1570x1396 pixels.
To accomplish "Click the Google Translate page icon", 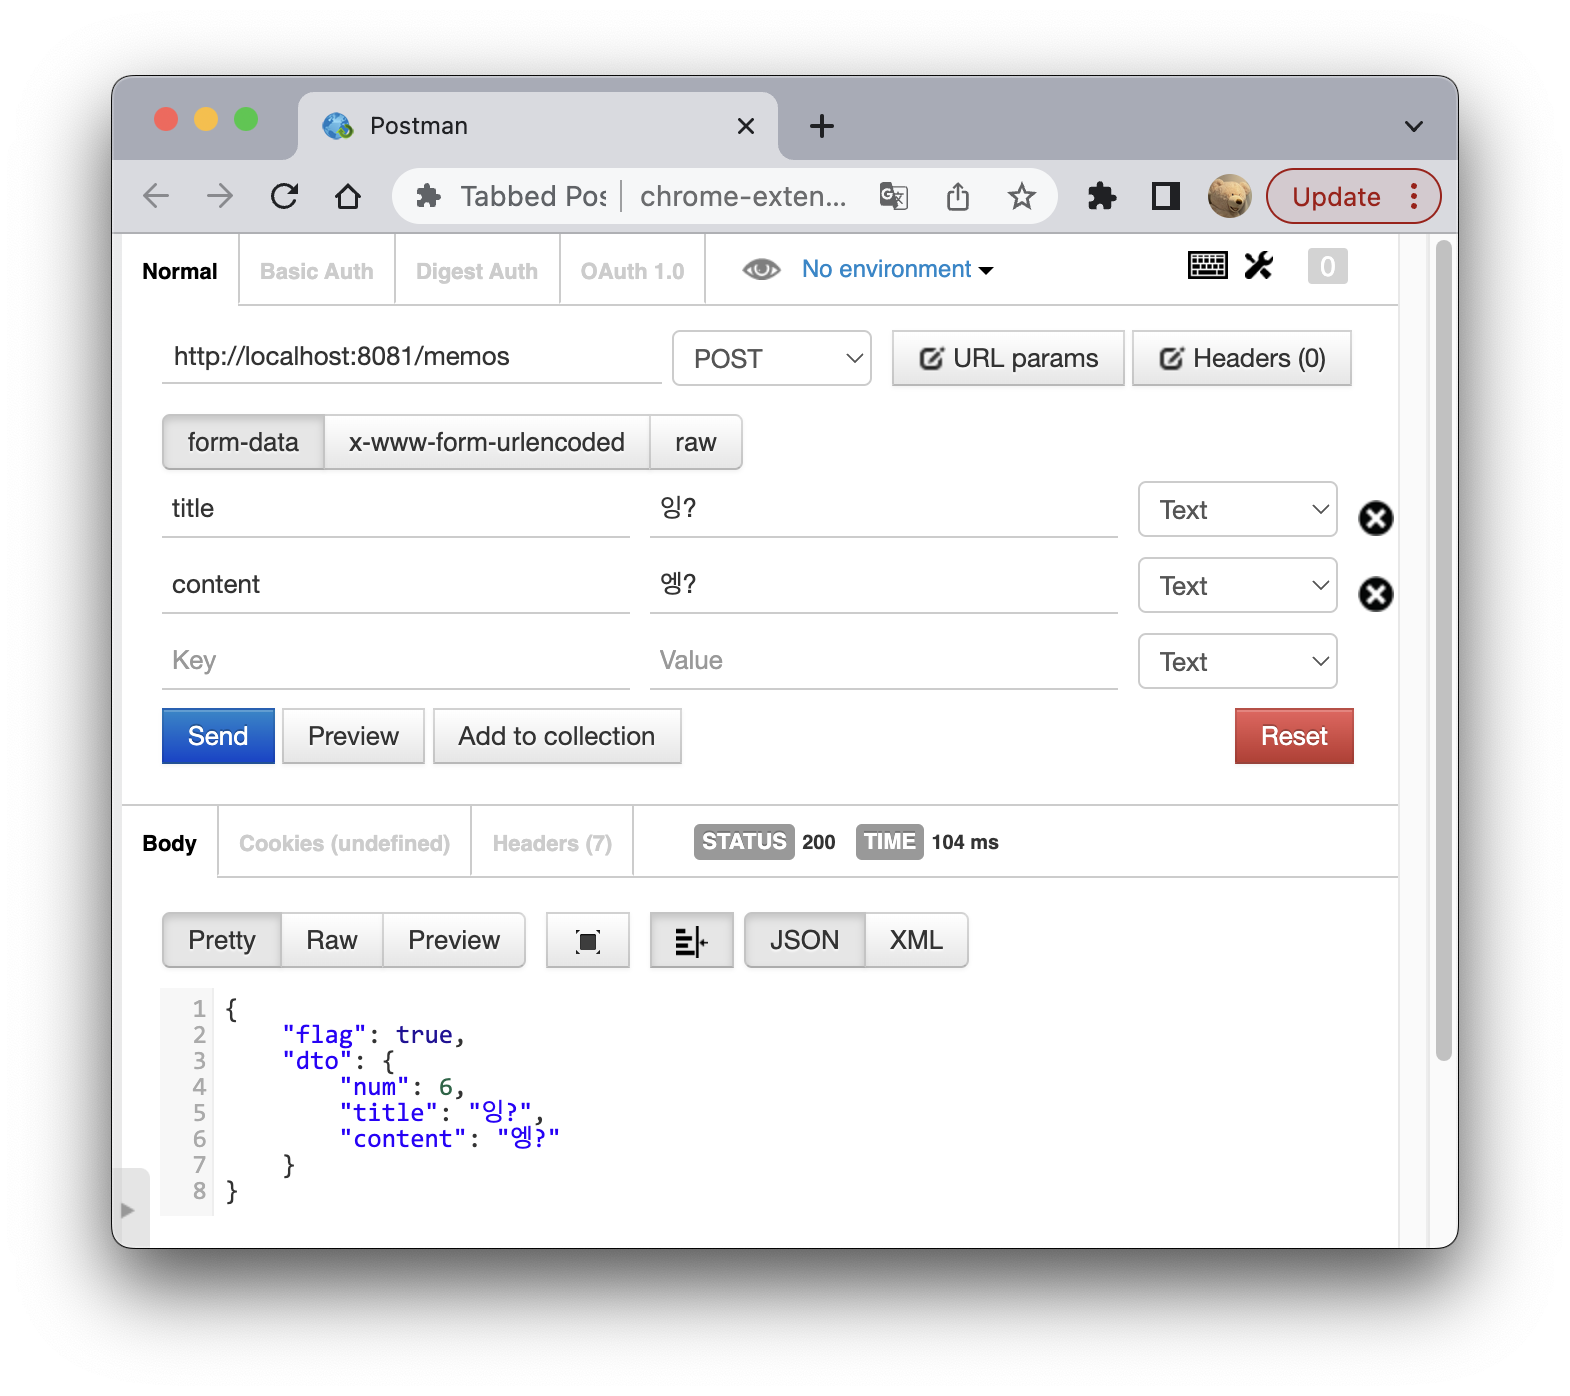I will pyautogui.click(x=893, y=196).
